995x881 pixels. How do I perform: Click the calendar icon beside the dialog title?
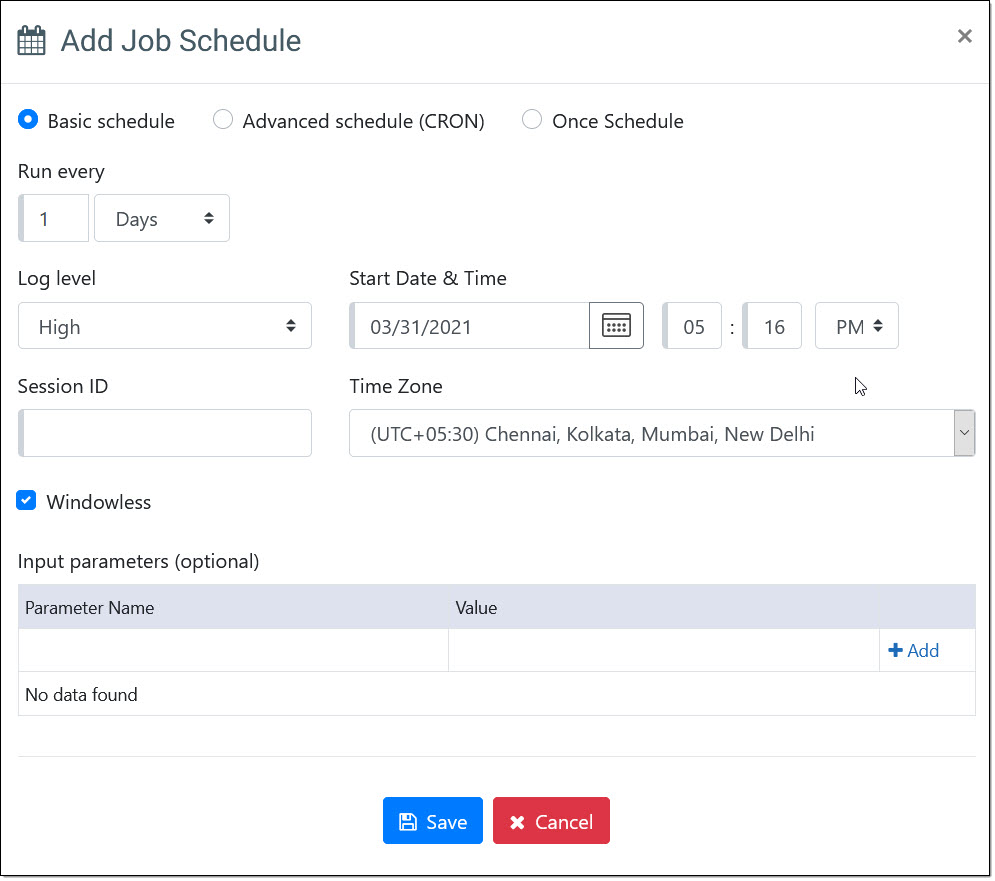(31, 41)
